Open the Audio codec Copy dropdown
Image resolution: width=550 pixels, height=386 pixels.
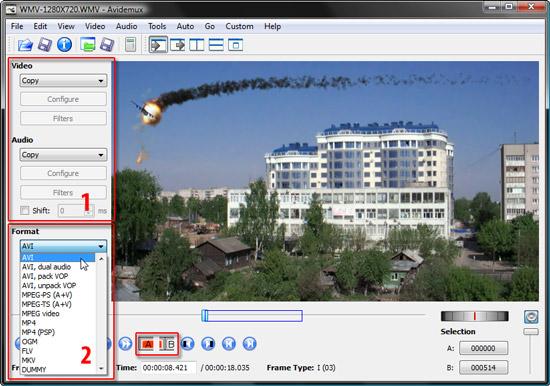click(63, 155)
